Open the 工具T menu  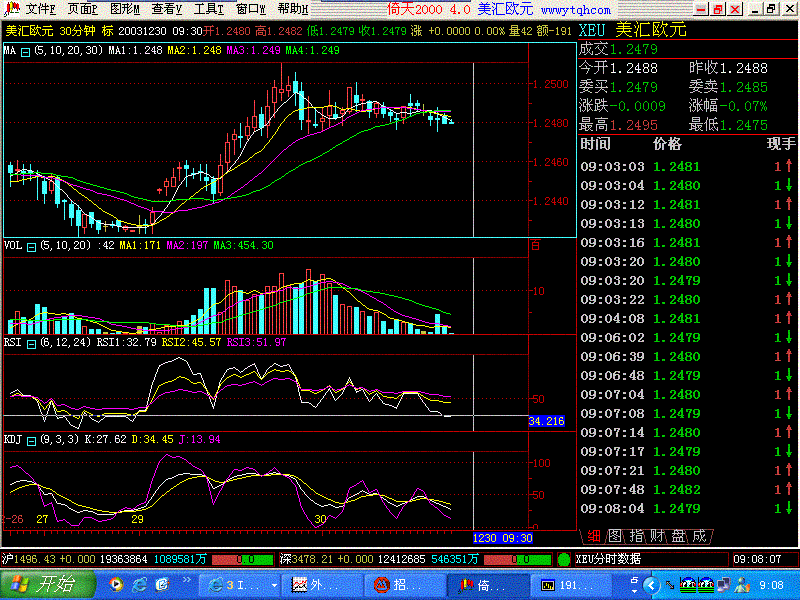pyautogui.click(x=209, y=9)
